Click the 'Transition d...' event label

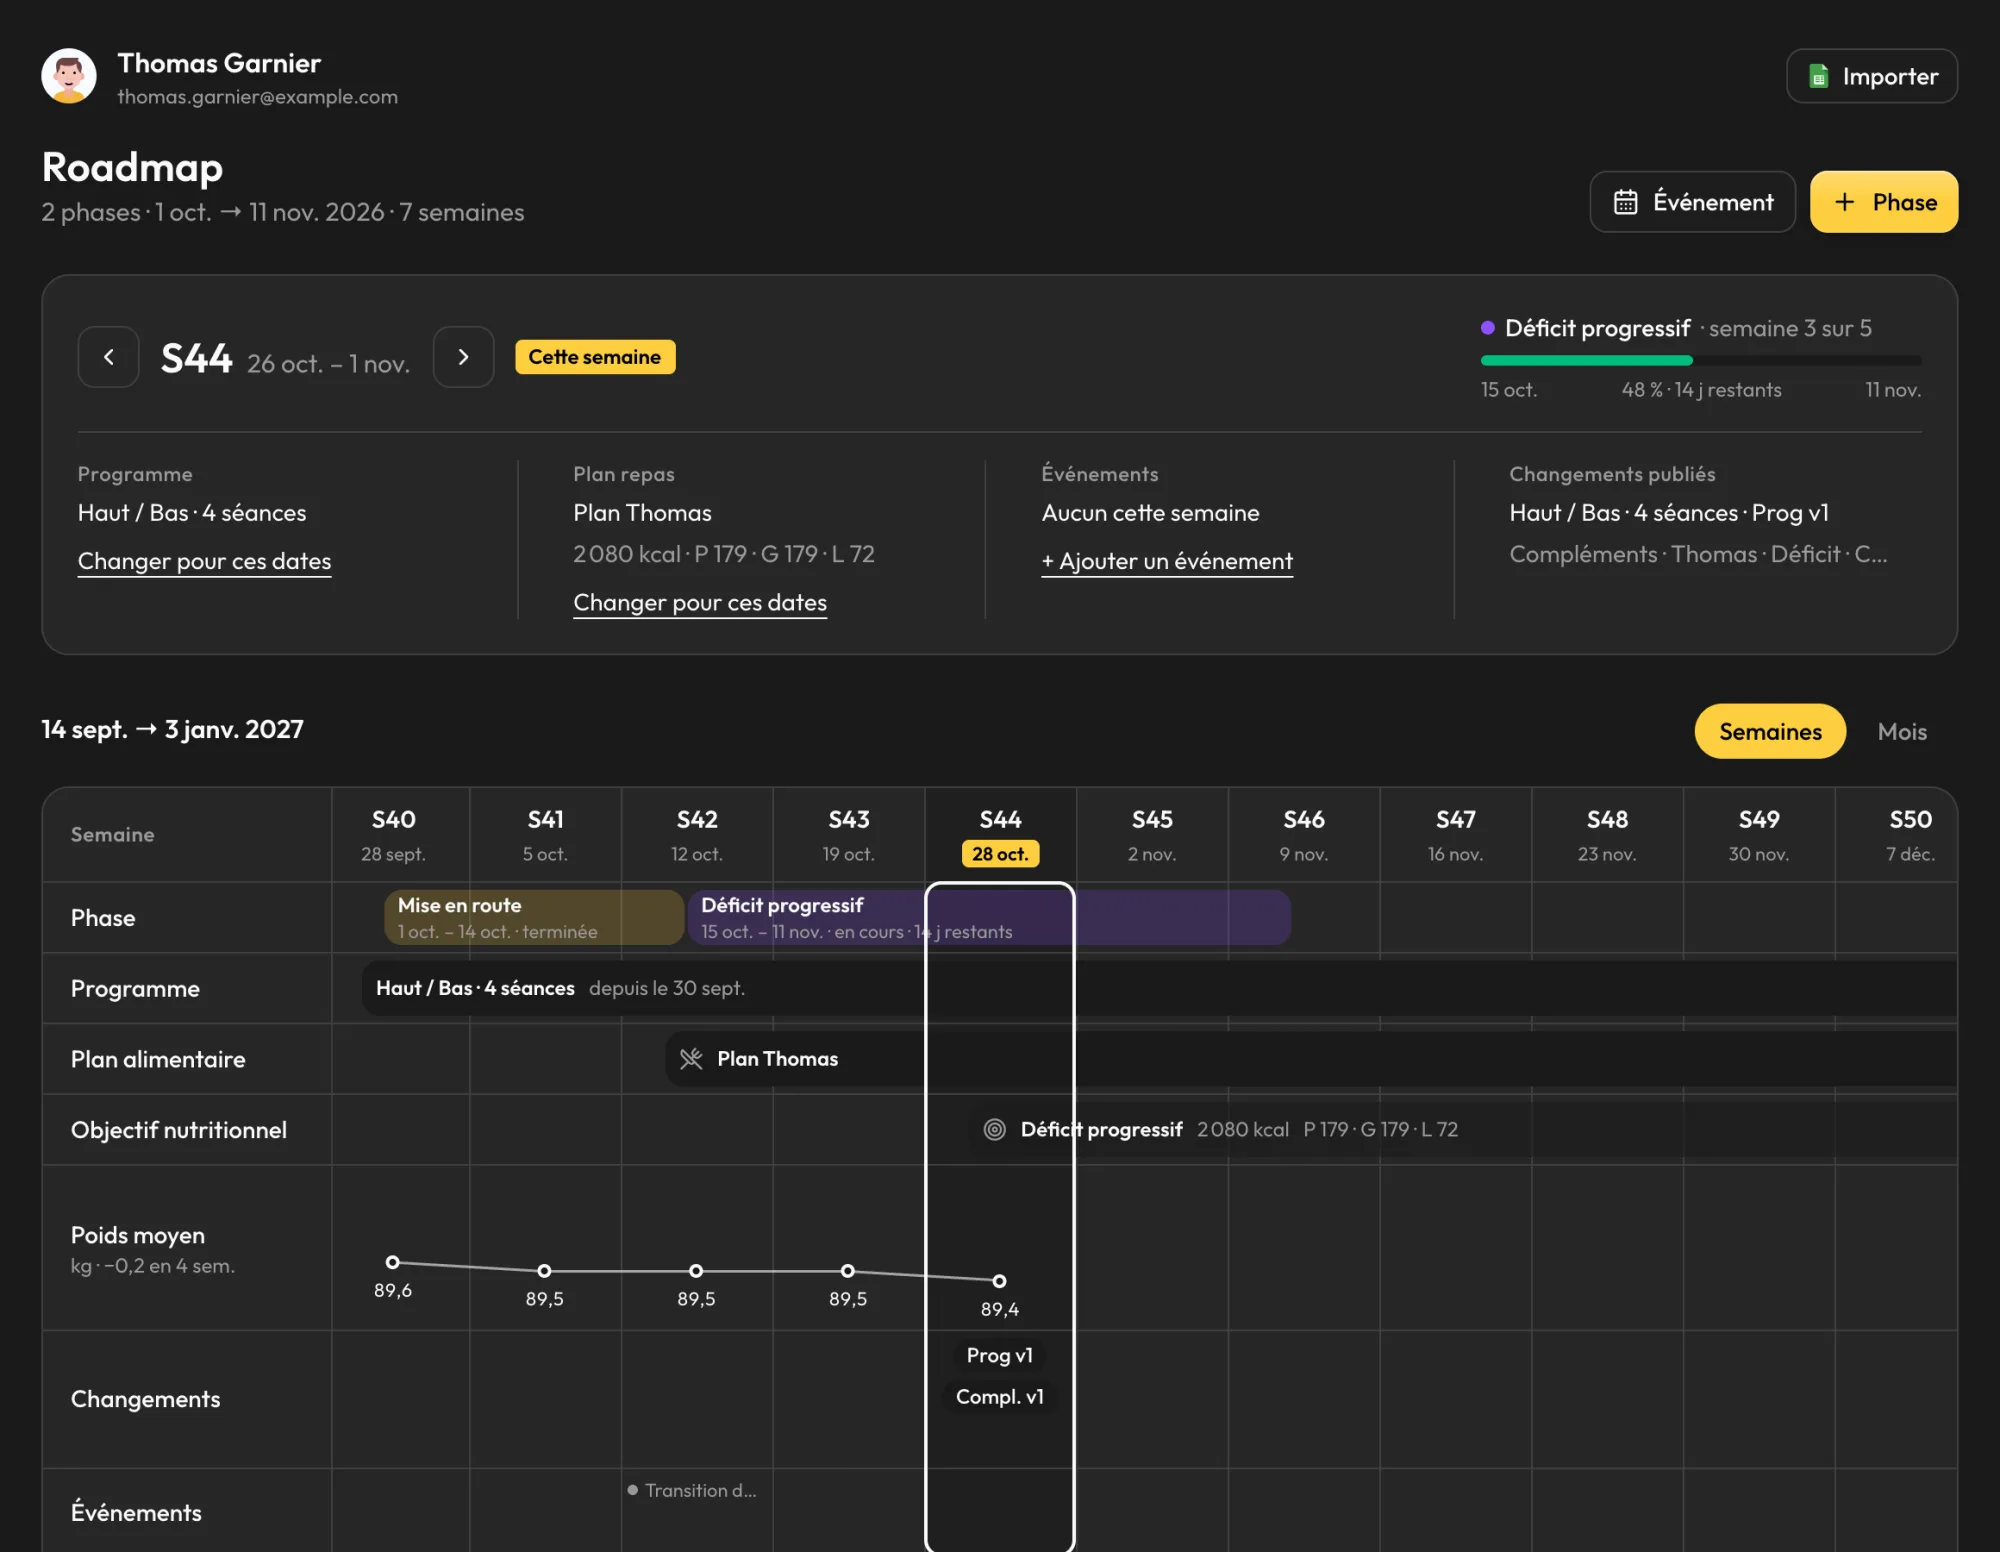(x=701, y=1490)
